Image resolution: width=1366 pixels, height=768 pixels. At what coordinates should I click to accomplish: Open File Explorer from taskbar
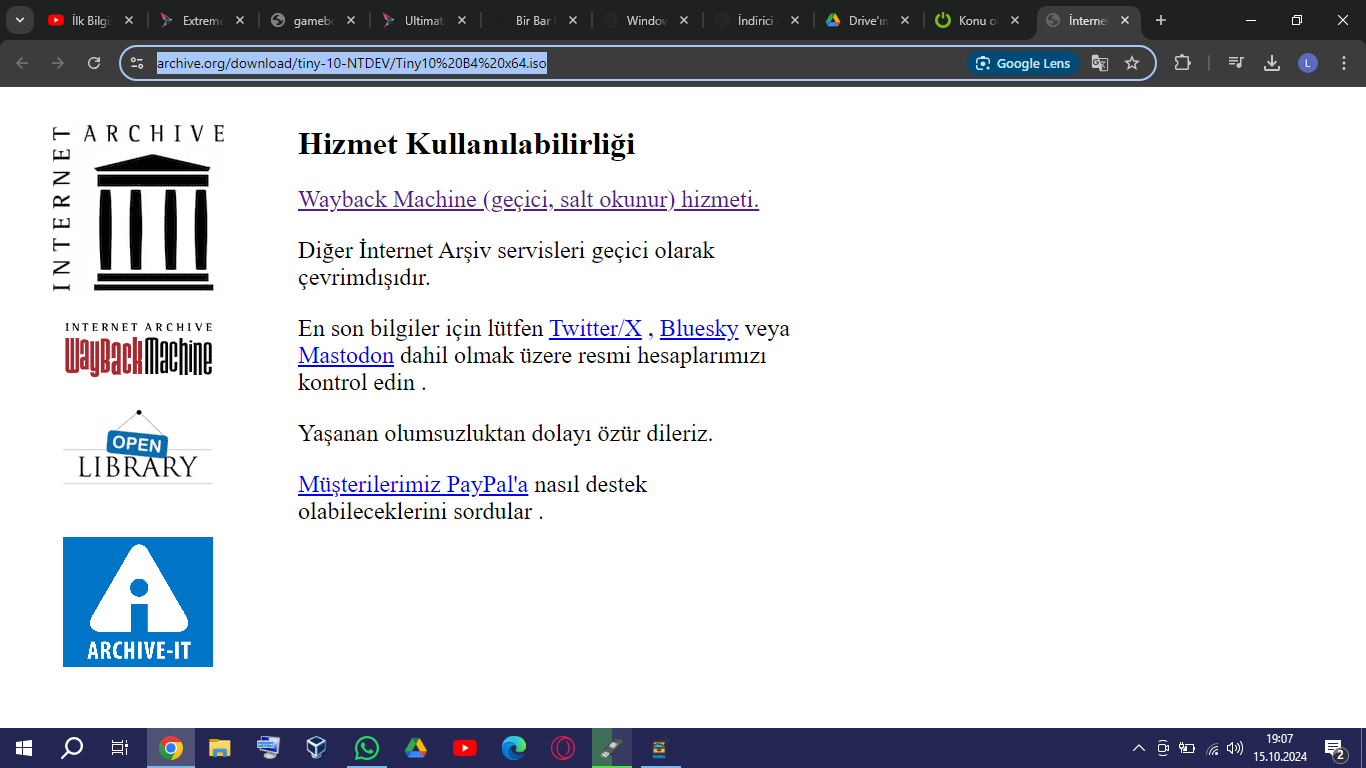pyautogui.click(x=220, y=748)
